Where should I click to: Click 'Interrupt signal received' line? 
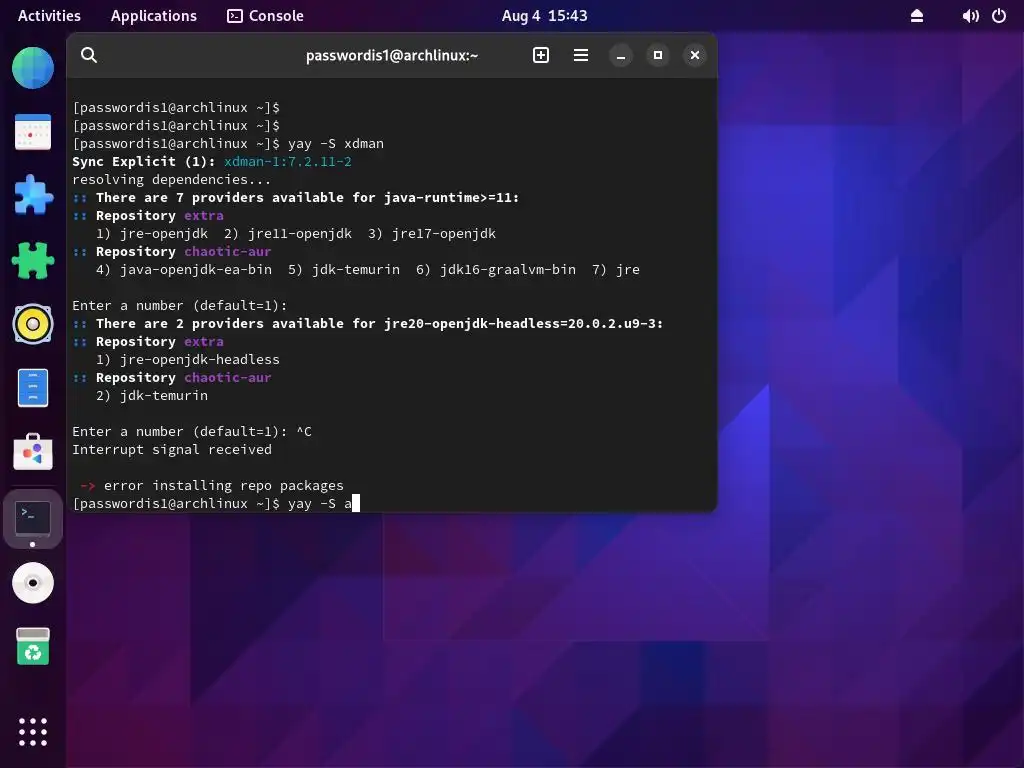tap(172, 449)
